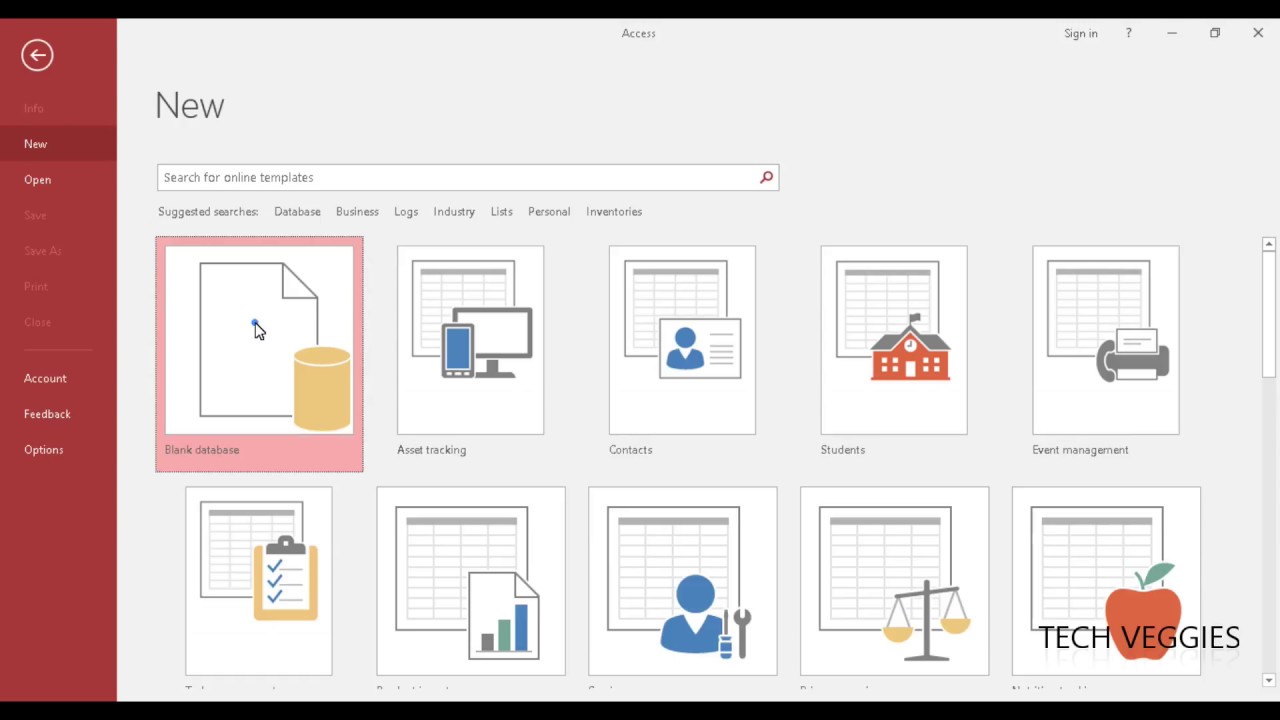The width and height of the screenshot is (1280, 720).
Task: Open the Feedback page
Action: pos(58,414)
